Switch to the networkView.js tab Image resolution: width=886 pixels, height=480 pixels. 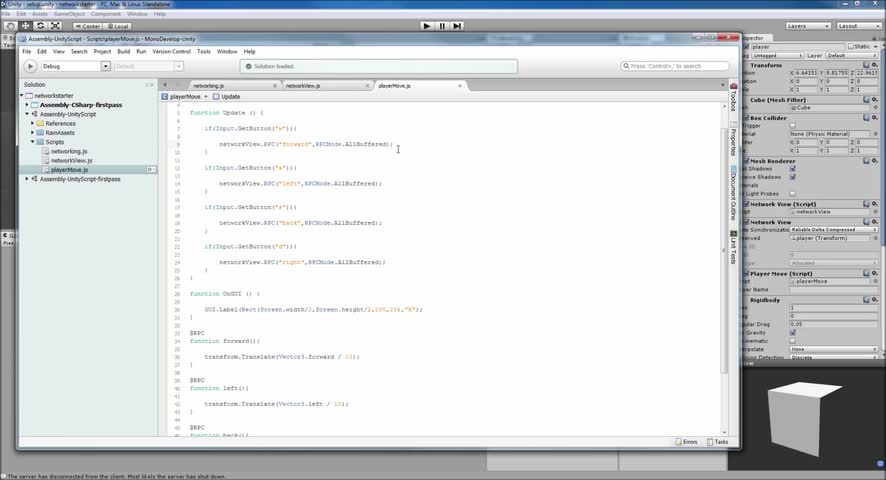point(303,86)
